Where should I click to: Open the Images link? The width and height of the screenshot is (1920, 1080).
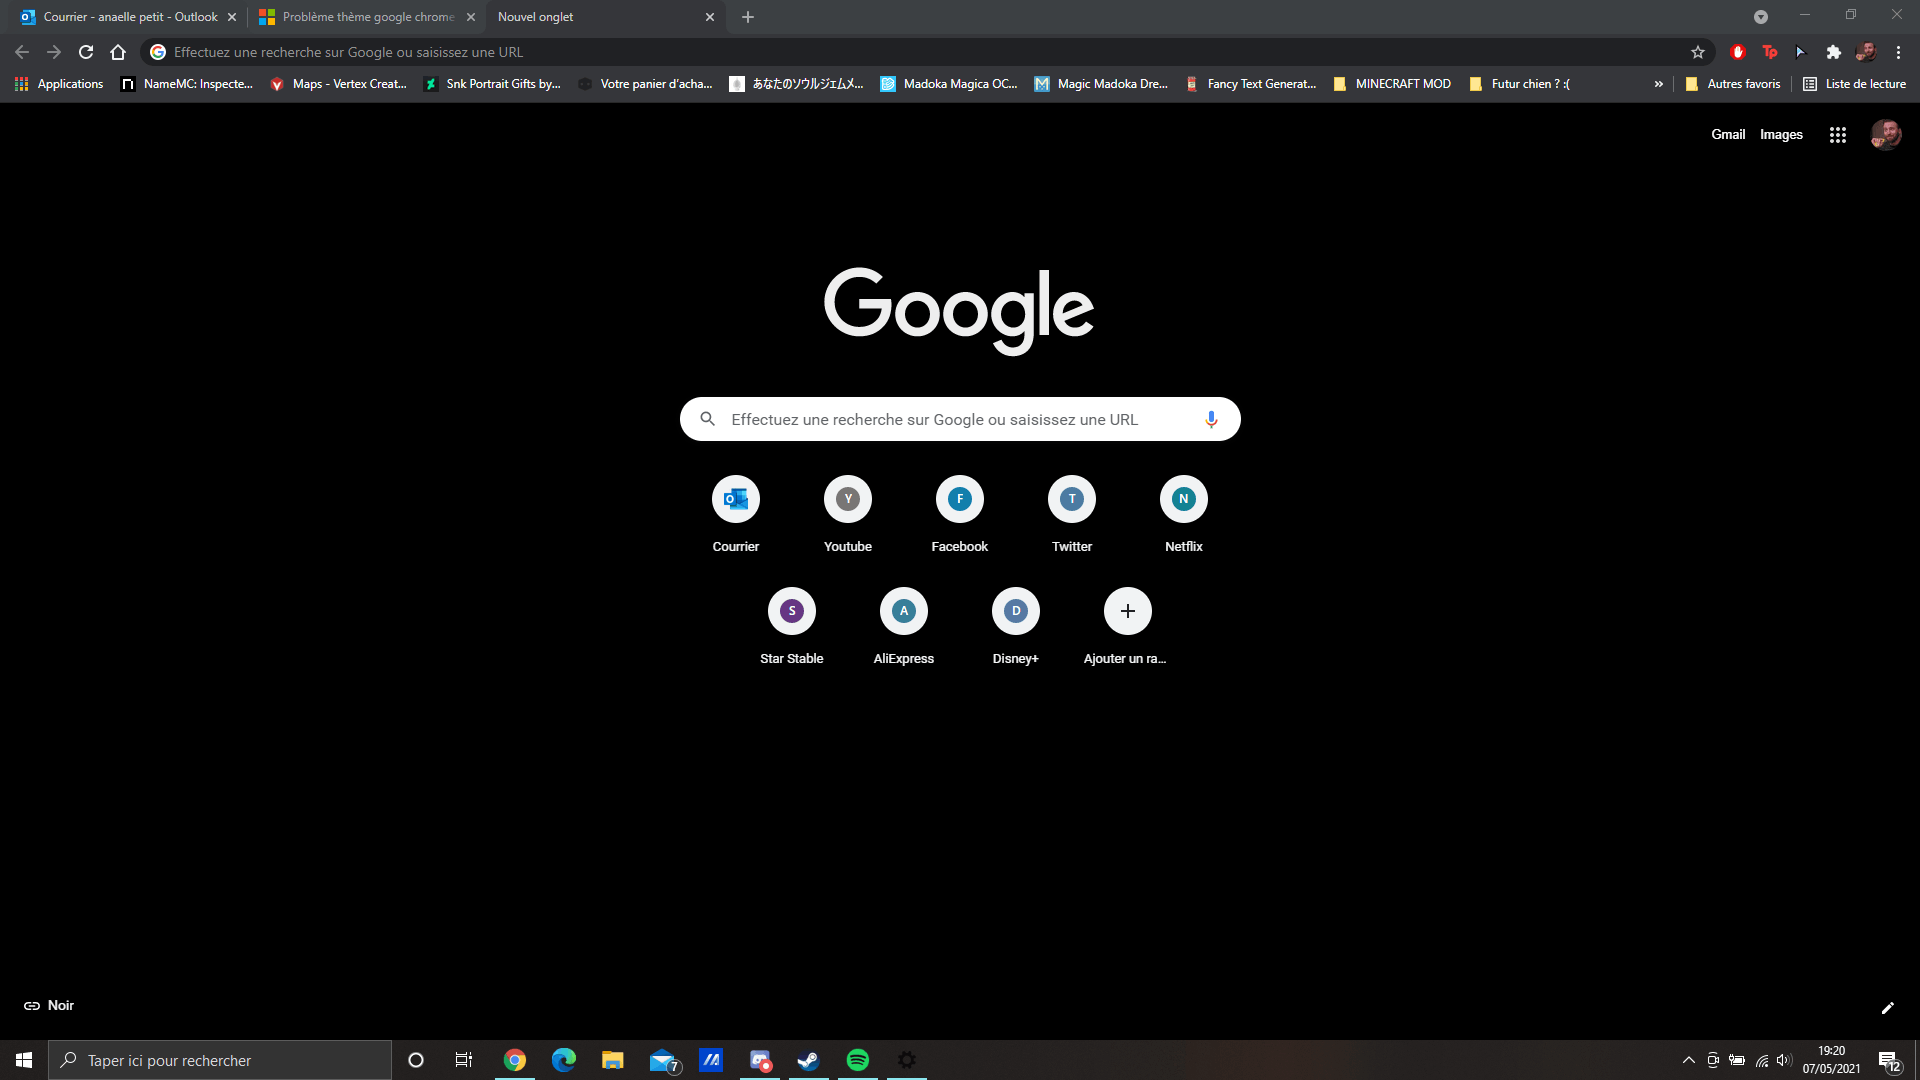[1781, 135]
